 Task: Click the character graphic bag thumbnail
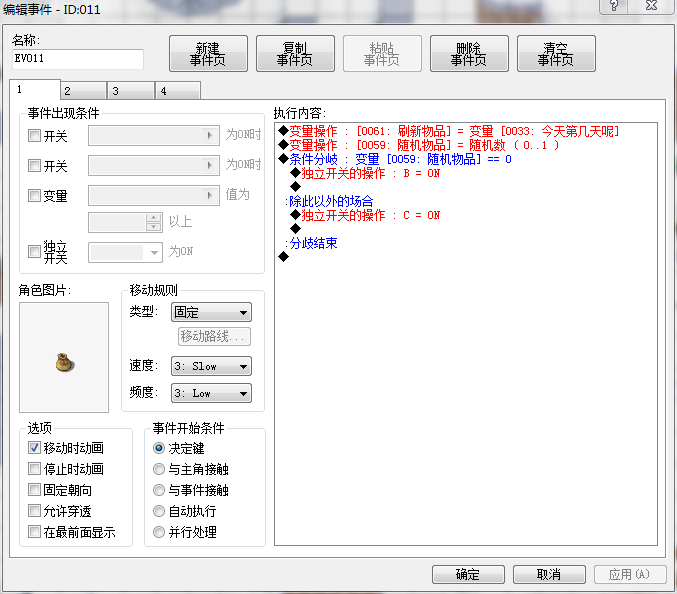click(64, 357)
